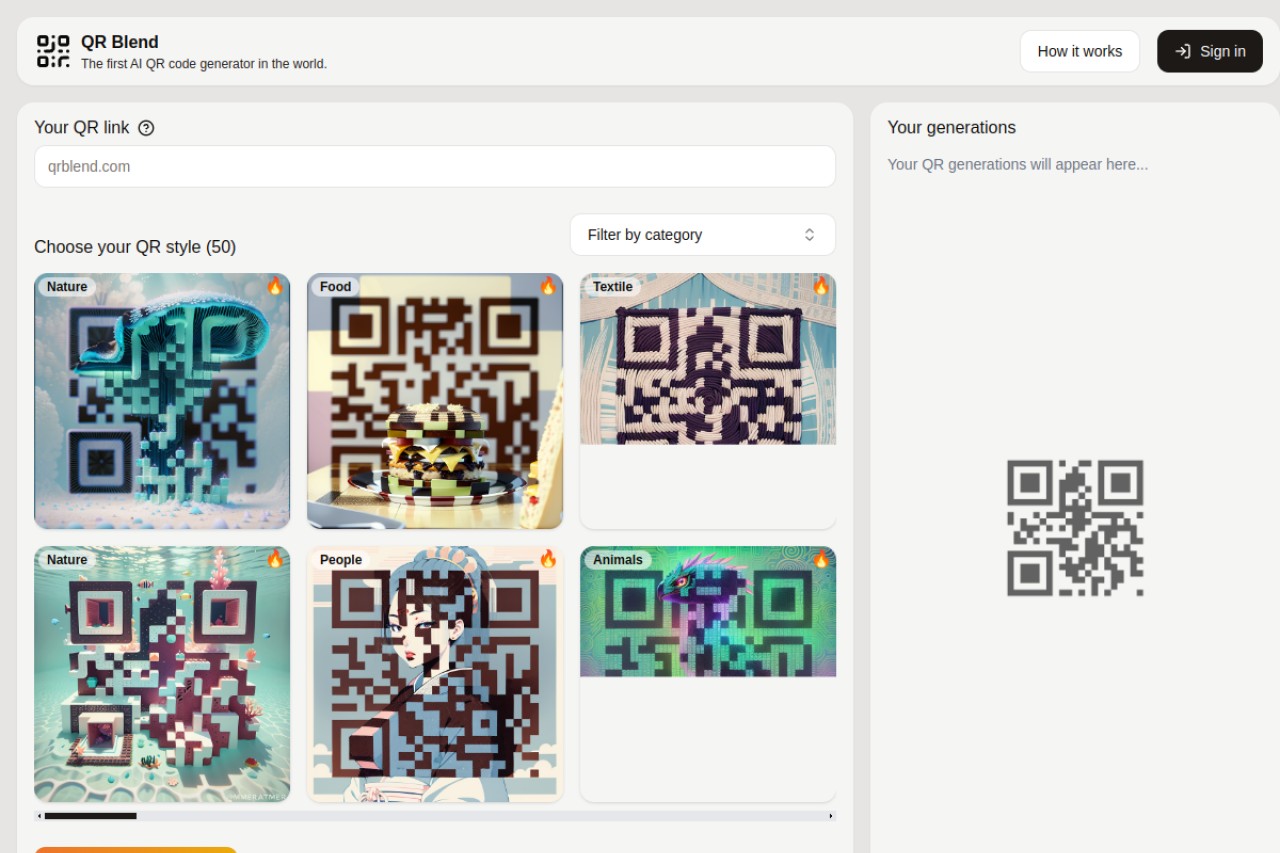
Task: Click the flame icon on the People card
Action: pyautogui.click(x=548, y=559)
